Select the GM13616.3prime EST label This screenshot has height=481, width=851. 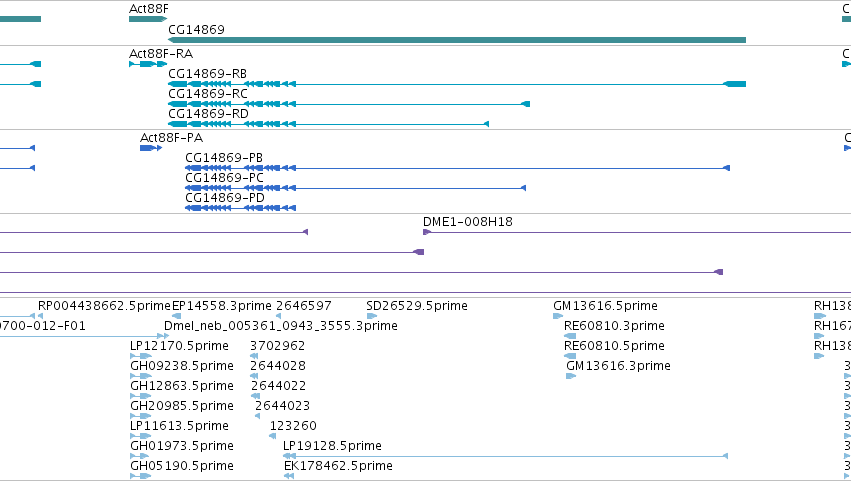coord(619,366)
